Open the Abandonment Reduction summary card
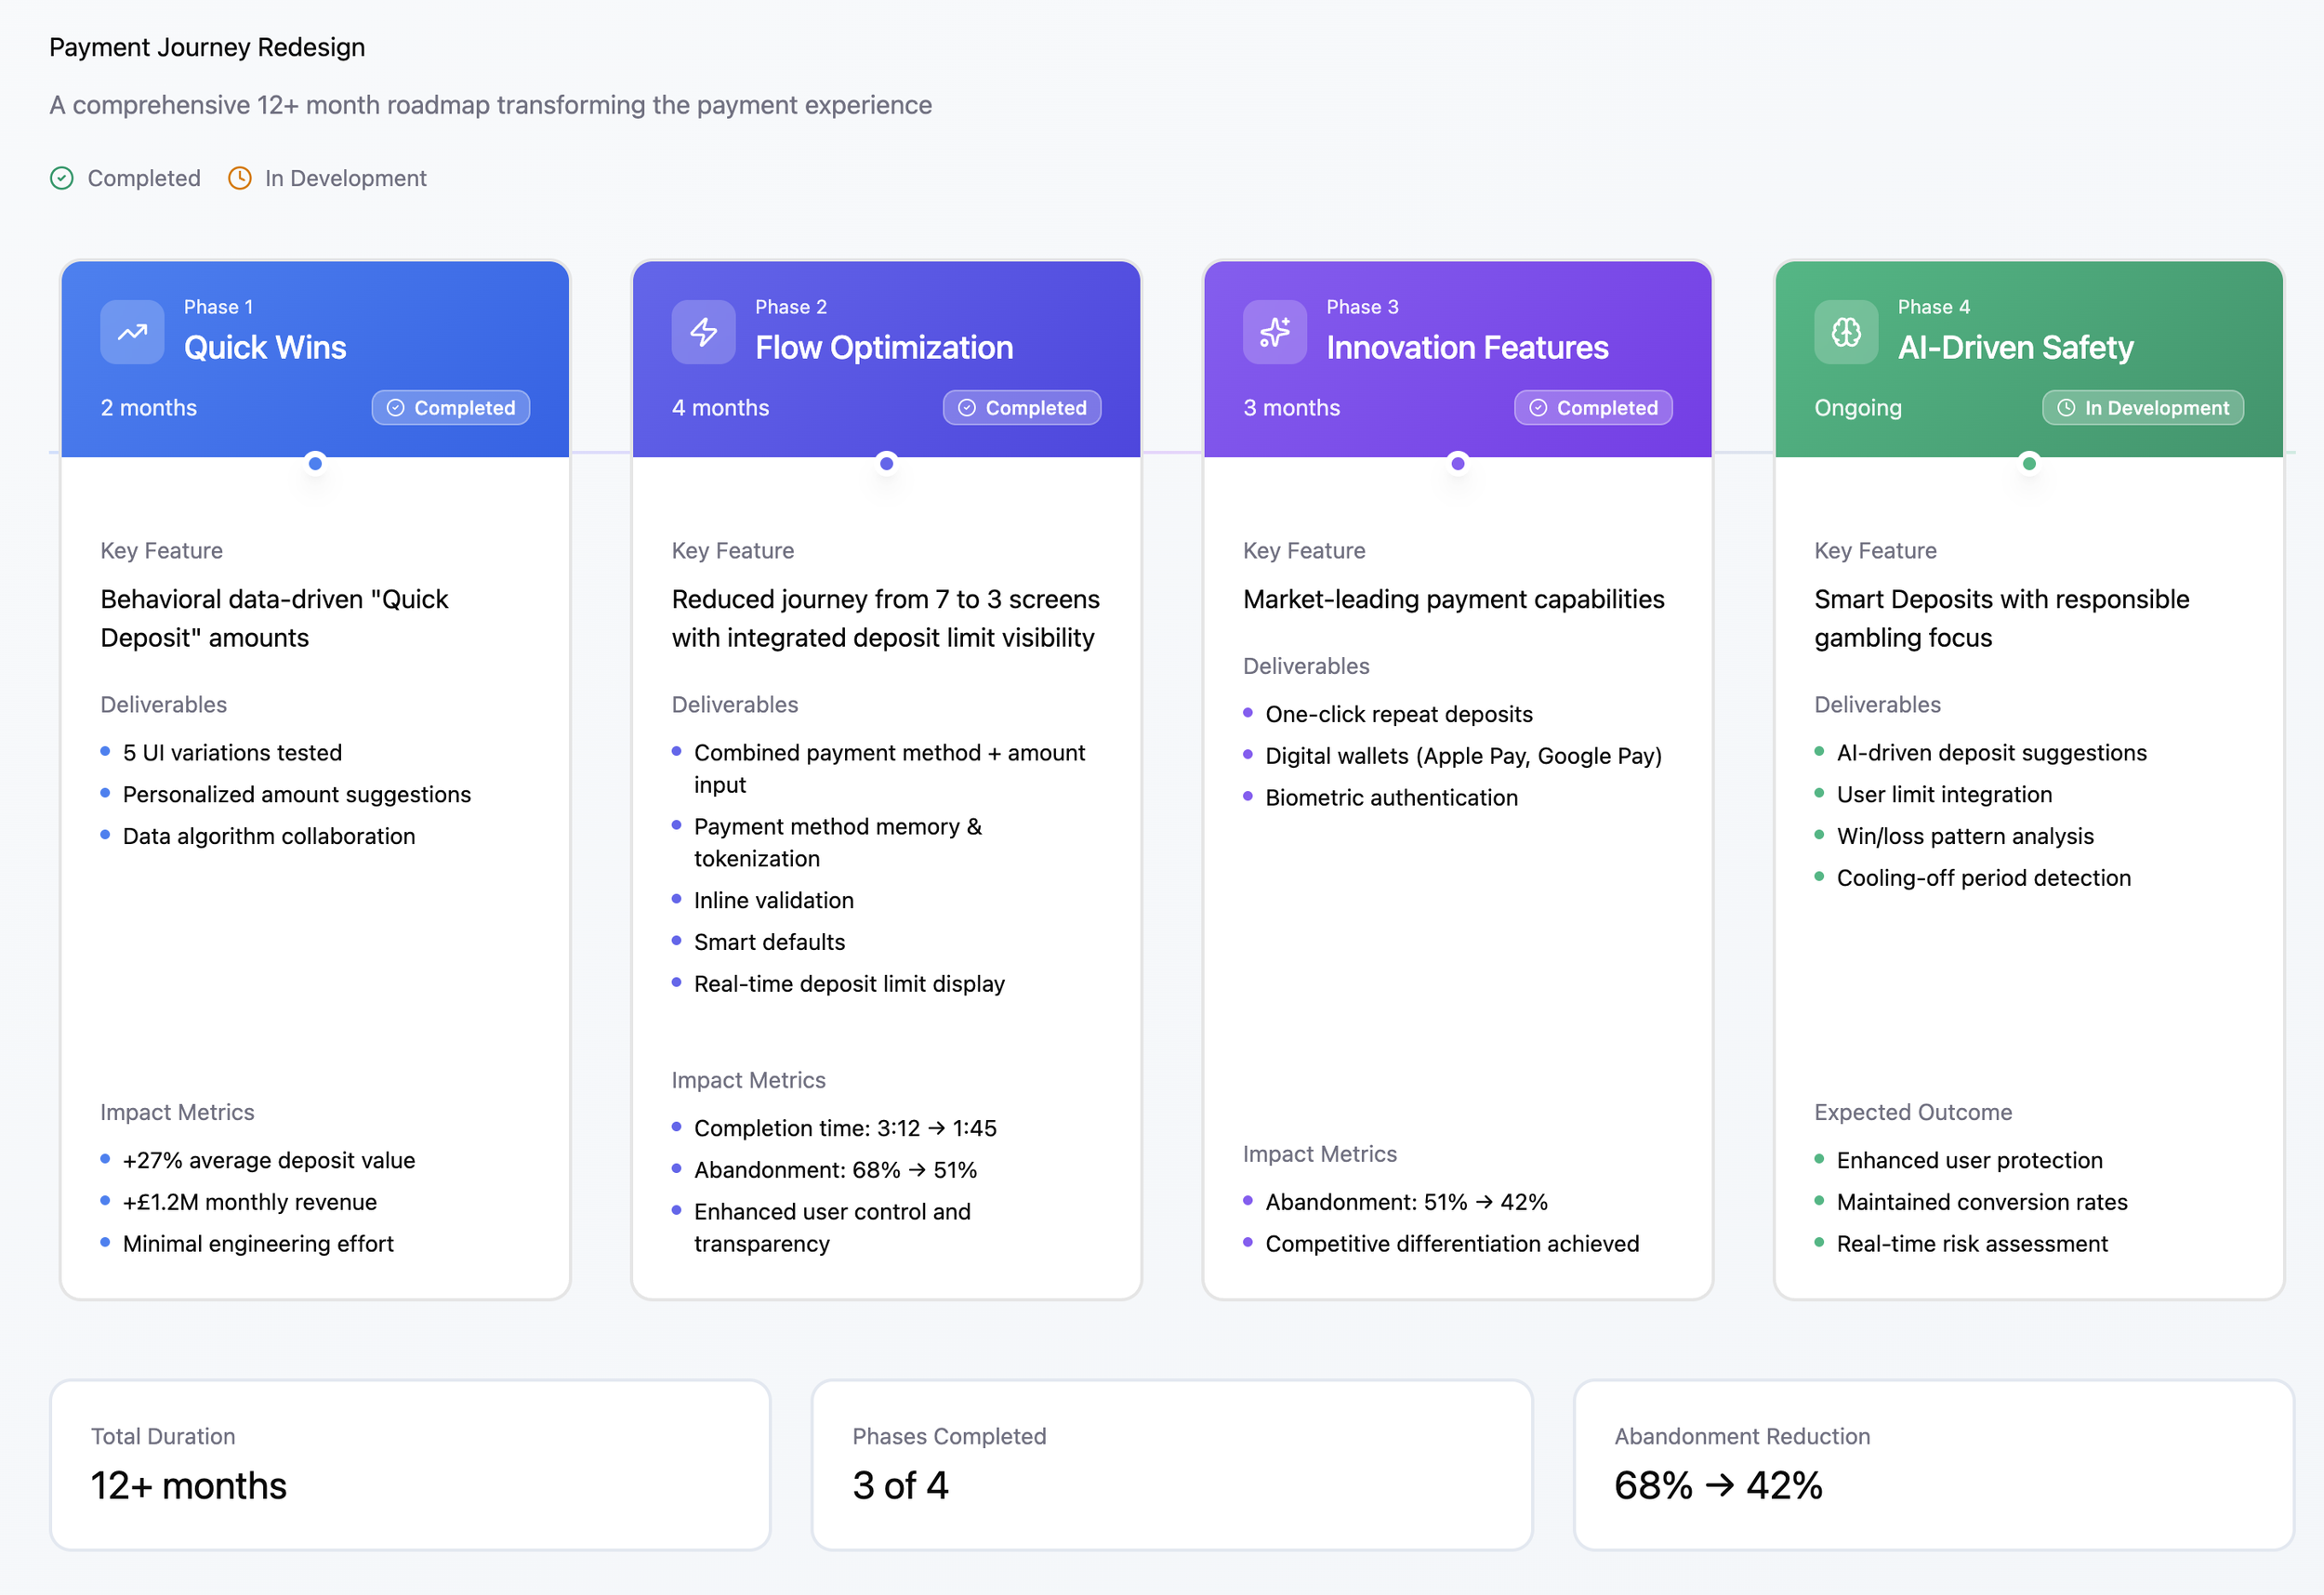Screen dimensions: 2324x1595 pos(1933,1465)
